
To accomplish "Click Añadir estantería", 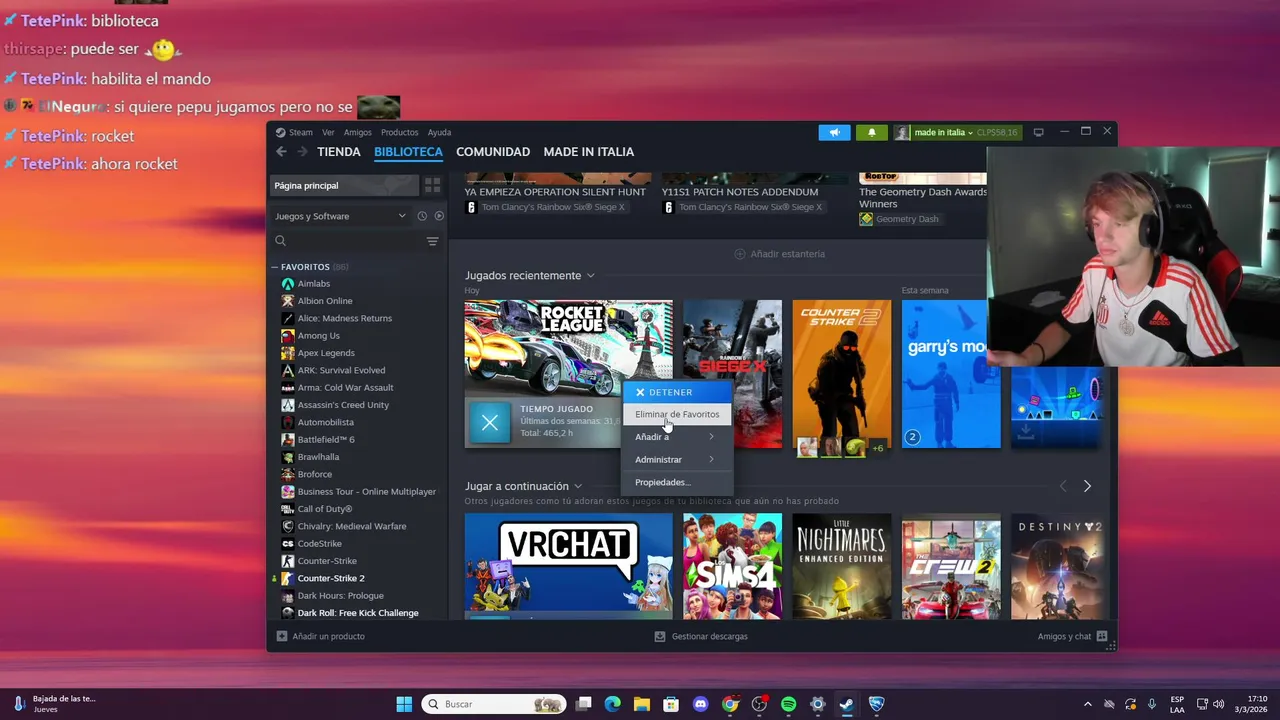I will tap(780, 254).
